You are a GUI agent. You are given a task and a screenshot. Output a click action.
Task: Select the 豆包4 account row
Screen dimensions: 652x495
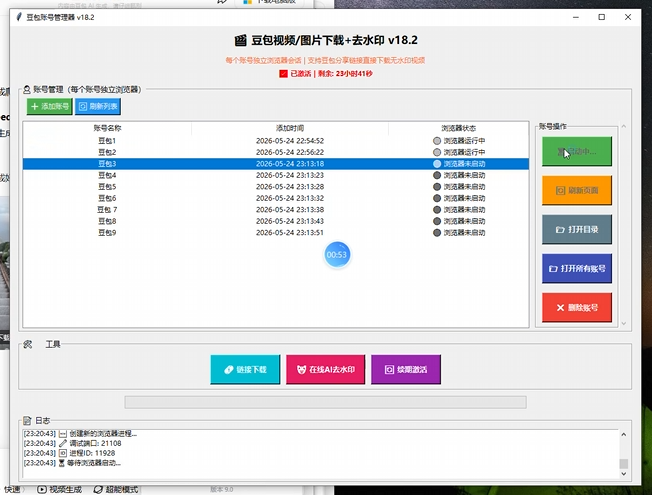[276, 175]
